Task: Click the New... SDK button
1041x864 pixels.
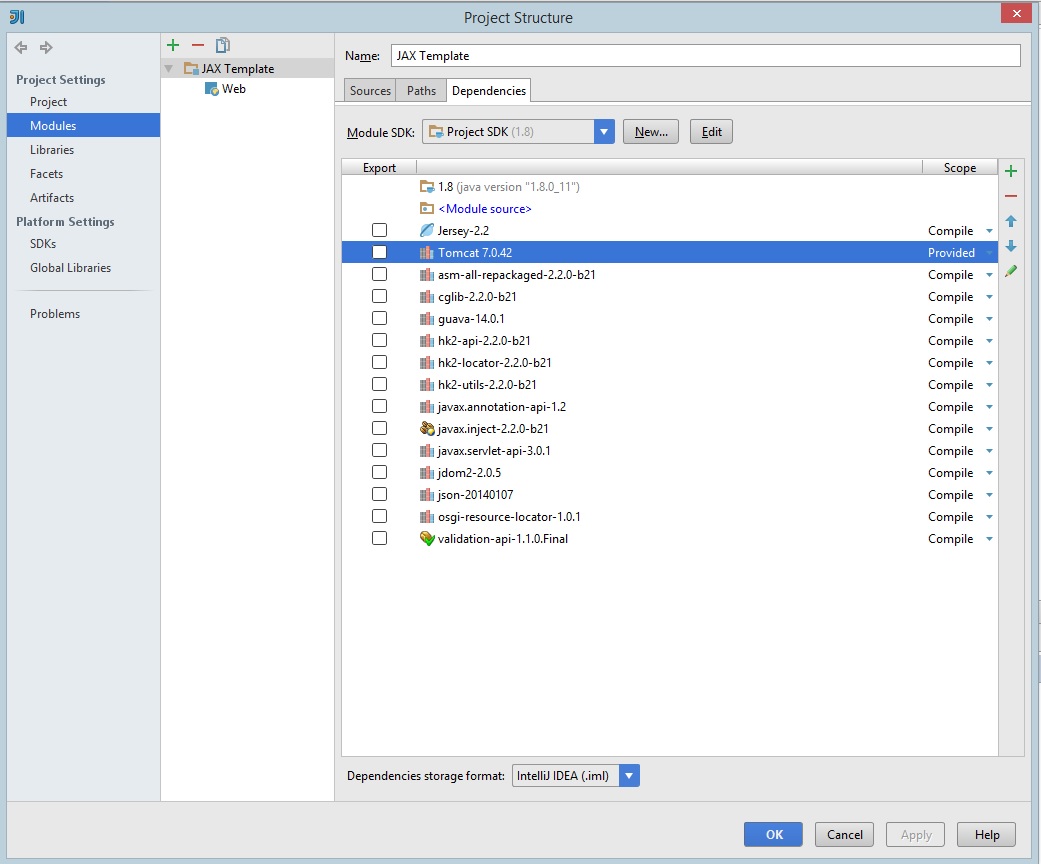Action: [651, 131]
